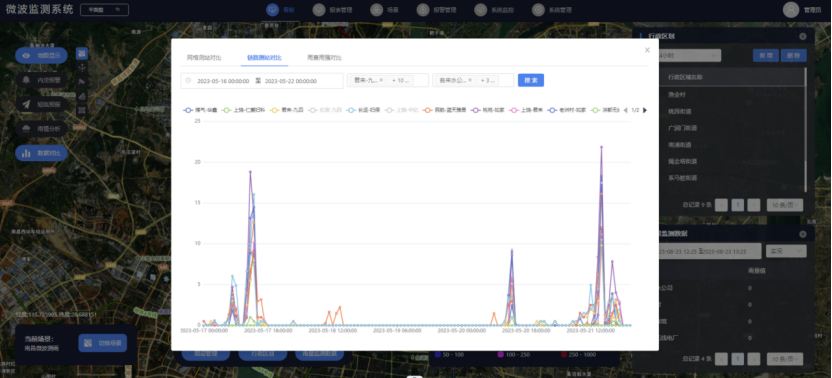Select 数据对比 in the left sidebar

pos(41,153)
